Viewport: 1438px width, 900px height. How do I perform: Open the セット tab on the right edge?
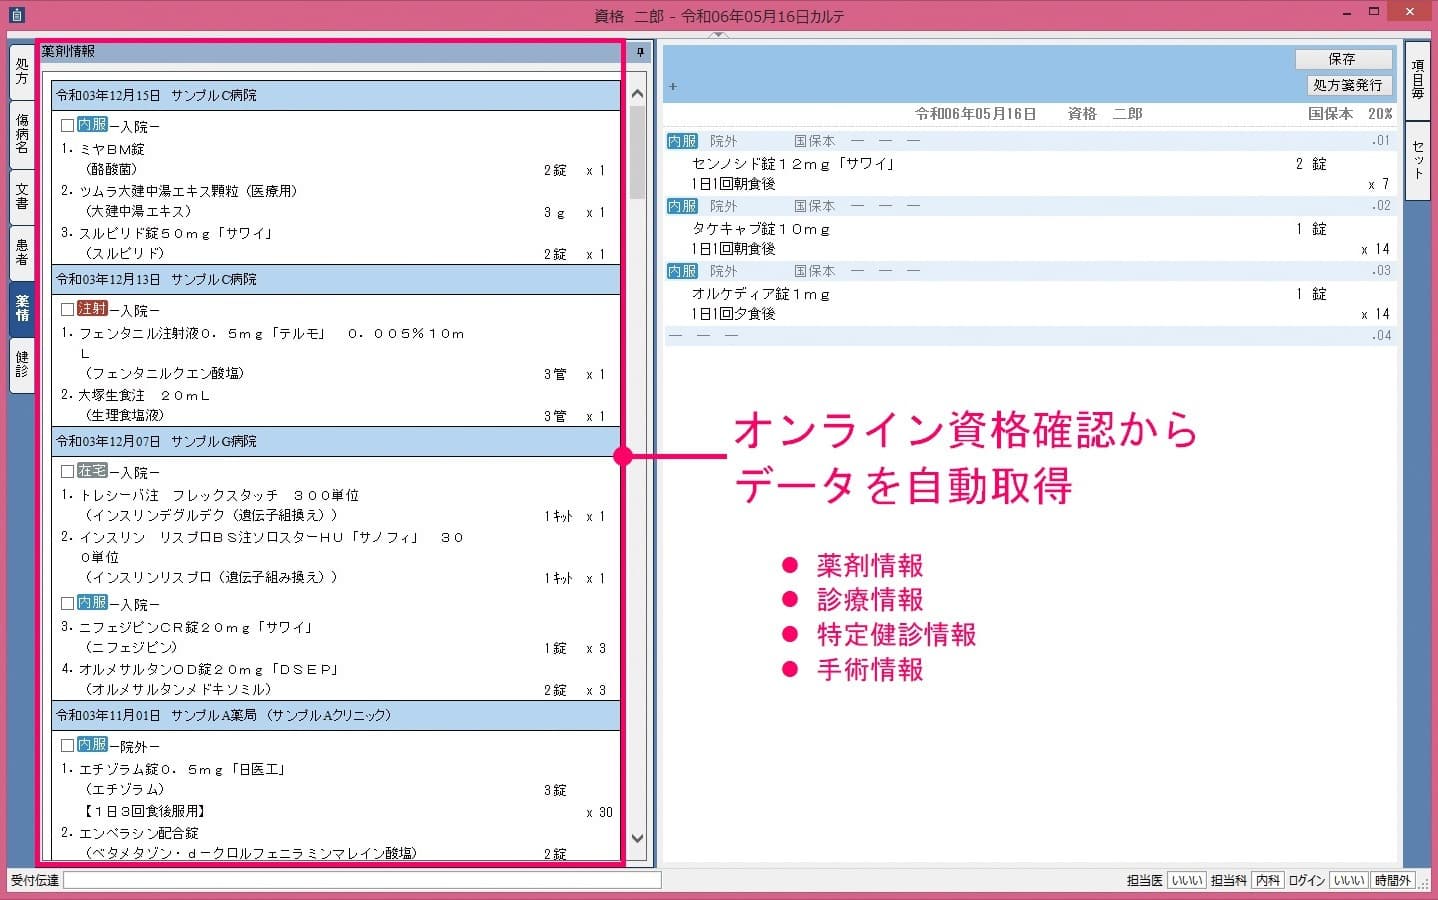1418,160
